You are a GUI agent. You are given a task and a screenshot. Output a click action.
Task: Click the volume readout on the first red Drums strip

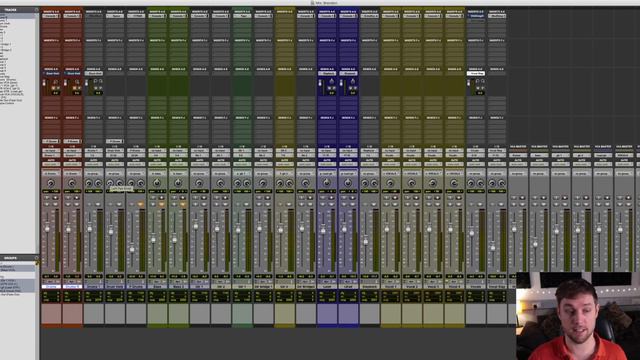pos(47,277)
